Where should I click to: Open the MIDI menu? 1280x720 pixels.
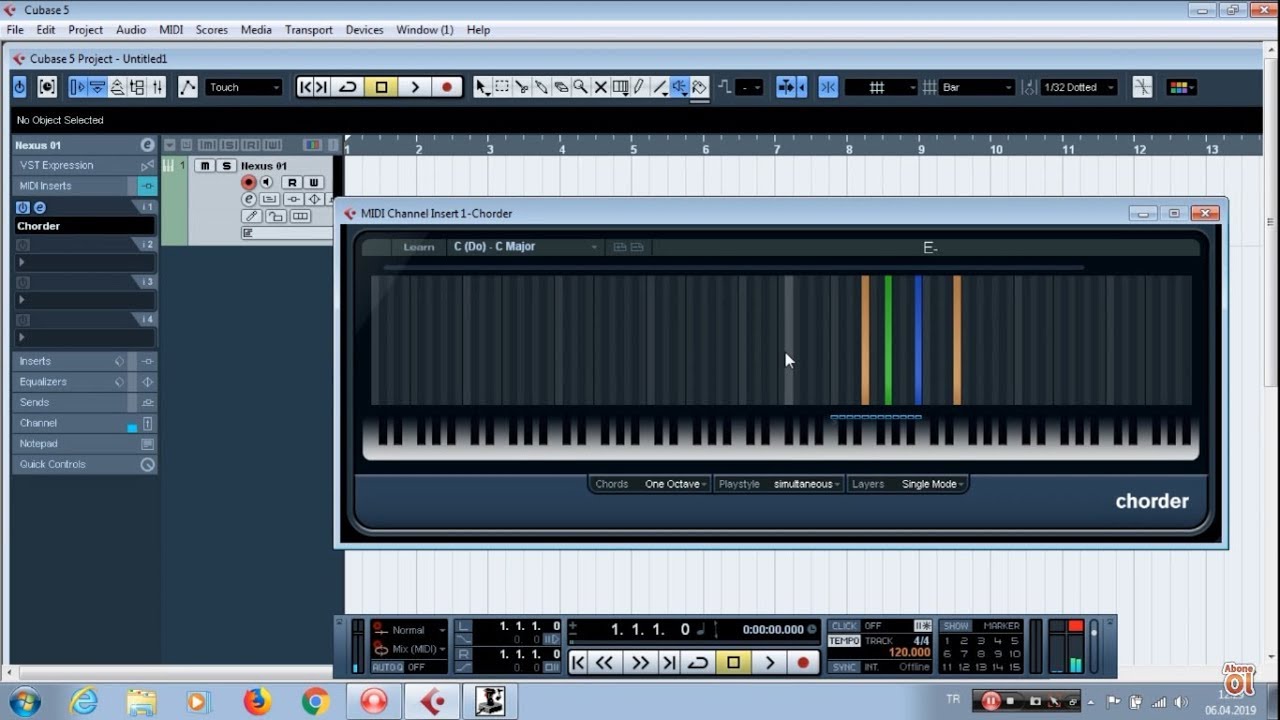point(171,30)
